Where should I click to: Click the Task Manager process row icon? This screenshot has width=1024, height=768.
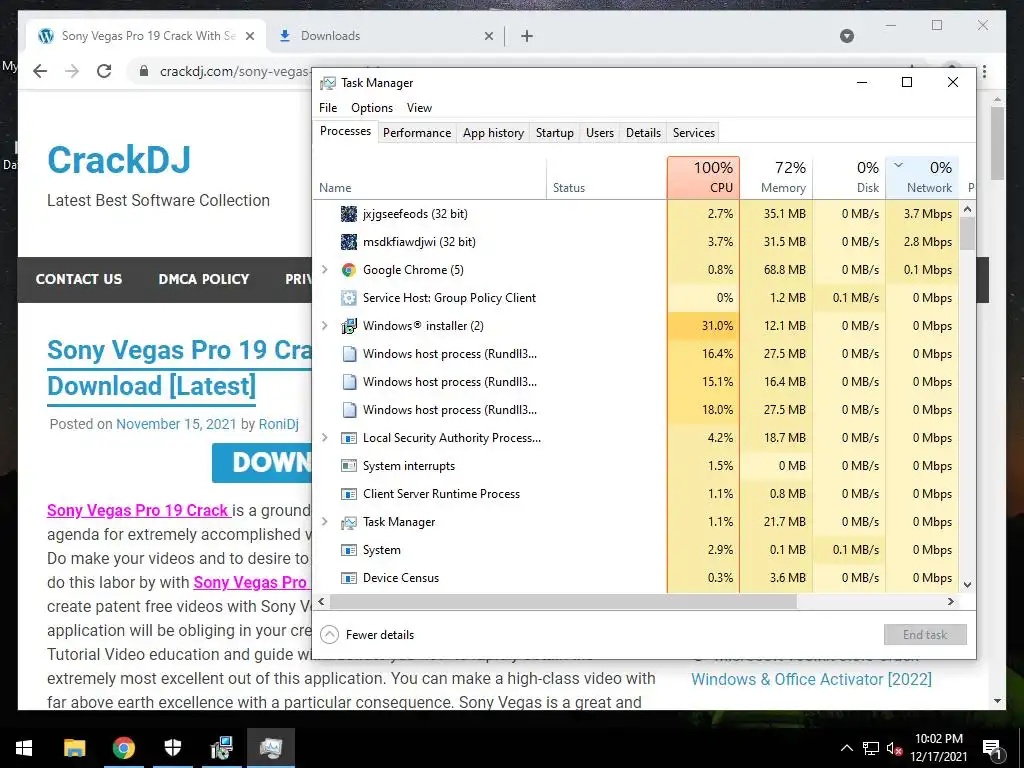coord(349,522)
